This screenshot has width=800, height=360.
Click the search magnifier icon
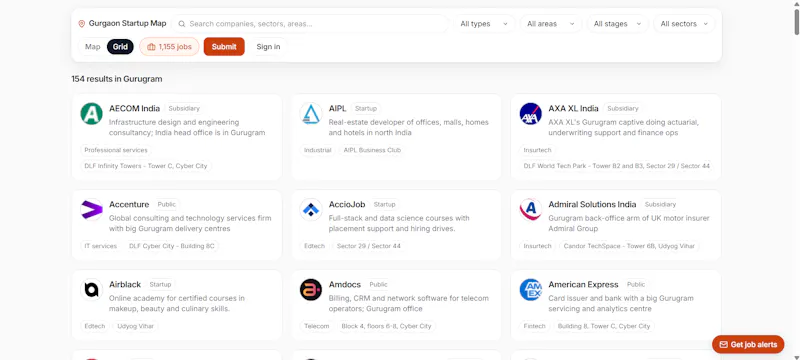point(182,24)
